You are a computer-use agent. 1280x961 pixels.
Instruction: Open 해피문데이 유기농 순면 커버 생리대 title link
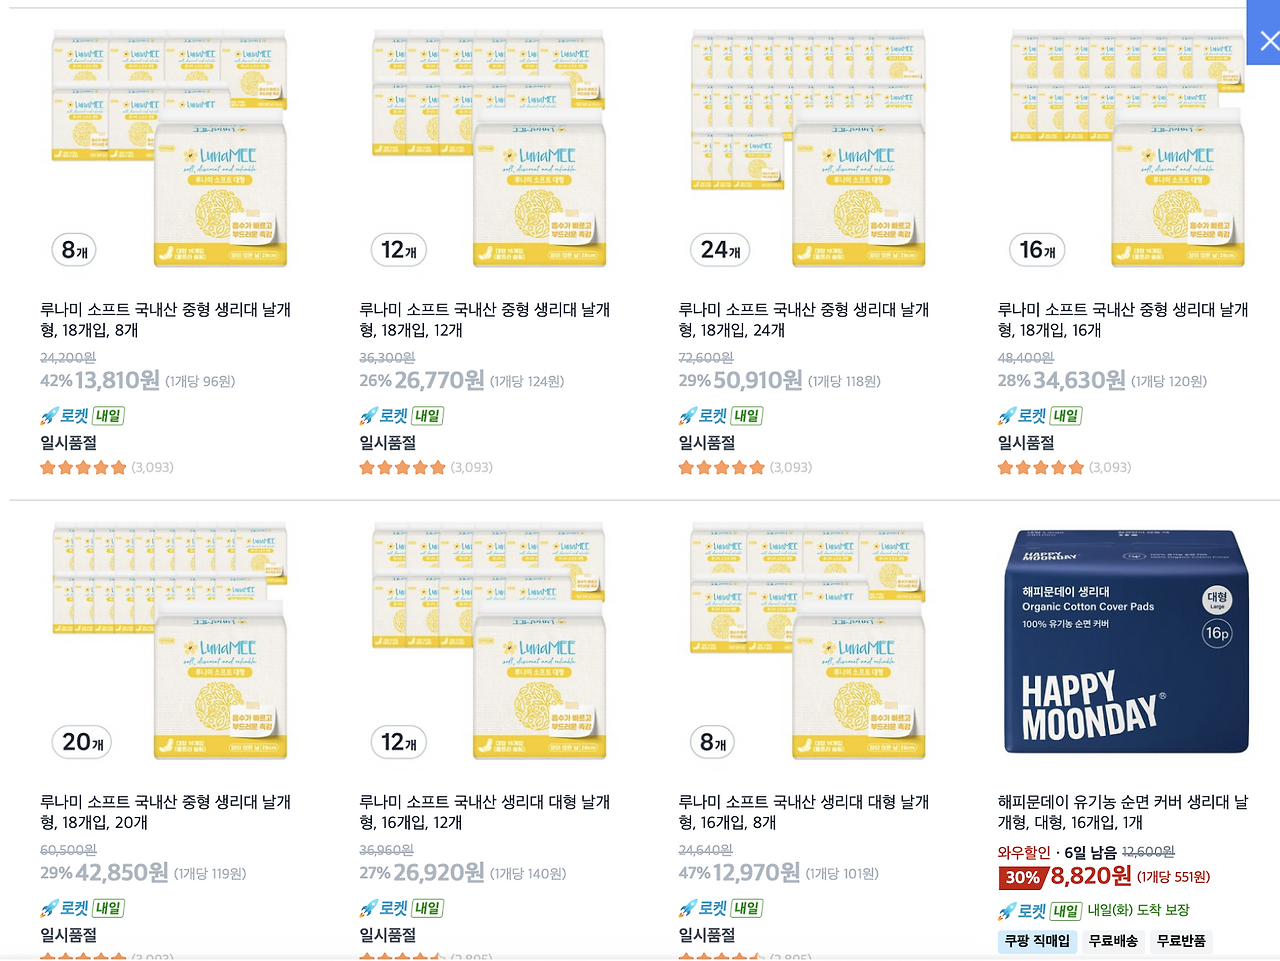(1123, 812)
